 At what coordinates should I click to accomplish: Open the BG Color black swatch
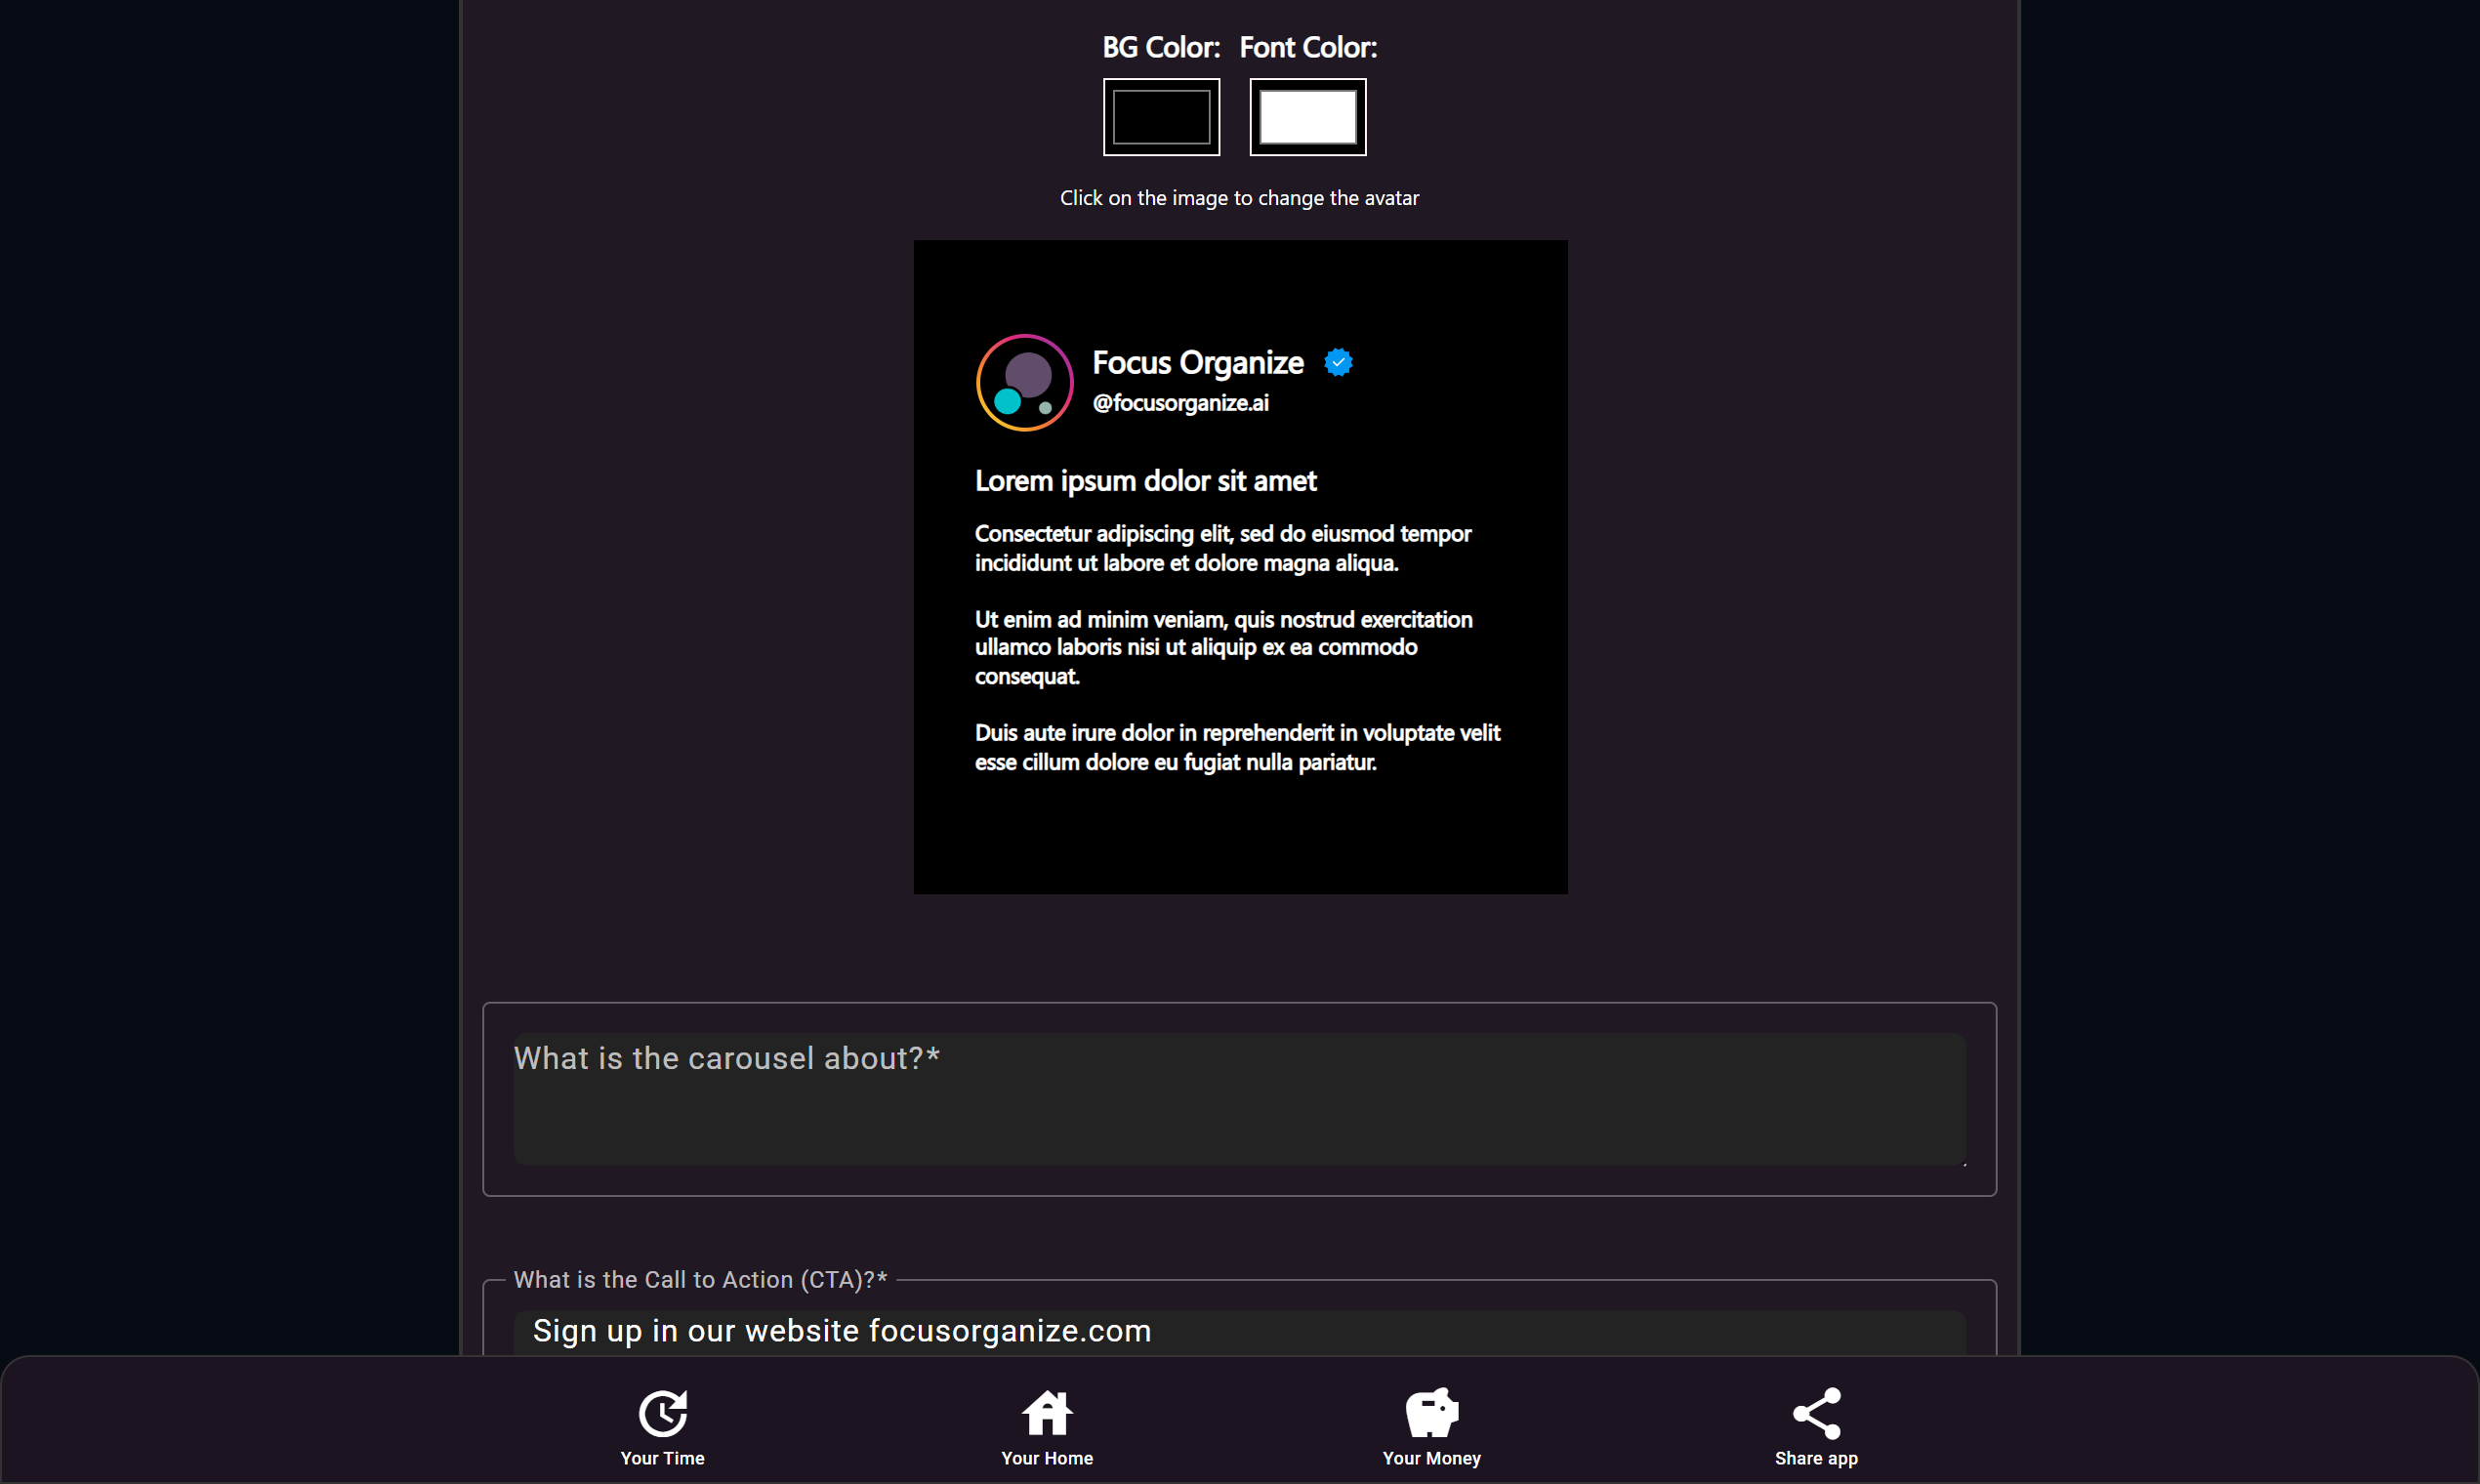coord(1161,117)
